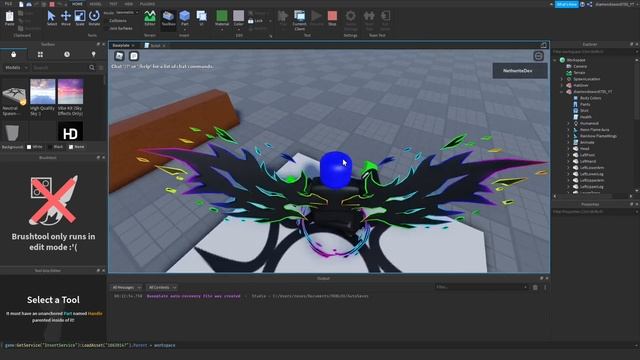This screenshot has height=360, width=640.
Task: Expand the Head node
Action: pos(569,149)
